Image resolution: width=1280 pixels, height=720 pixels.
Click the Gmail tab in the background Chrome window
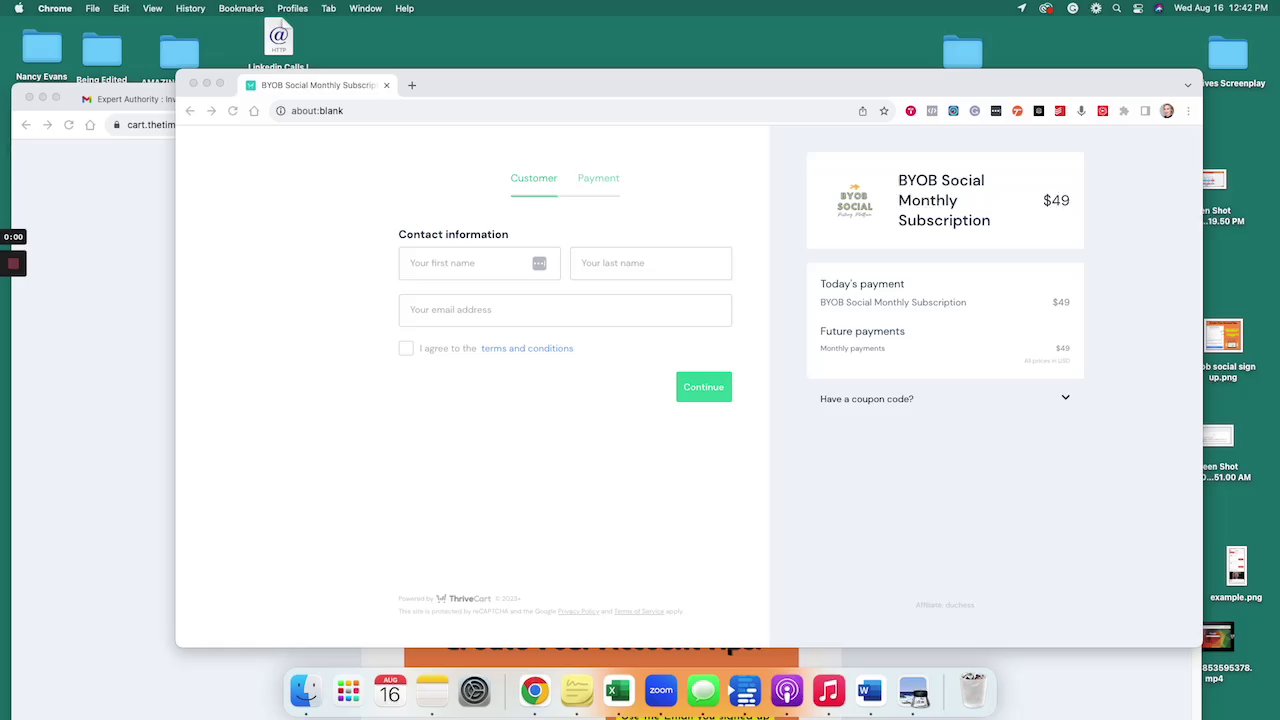[x=127, y=99]
